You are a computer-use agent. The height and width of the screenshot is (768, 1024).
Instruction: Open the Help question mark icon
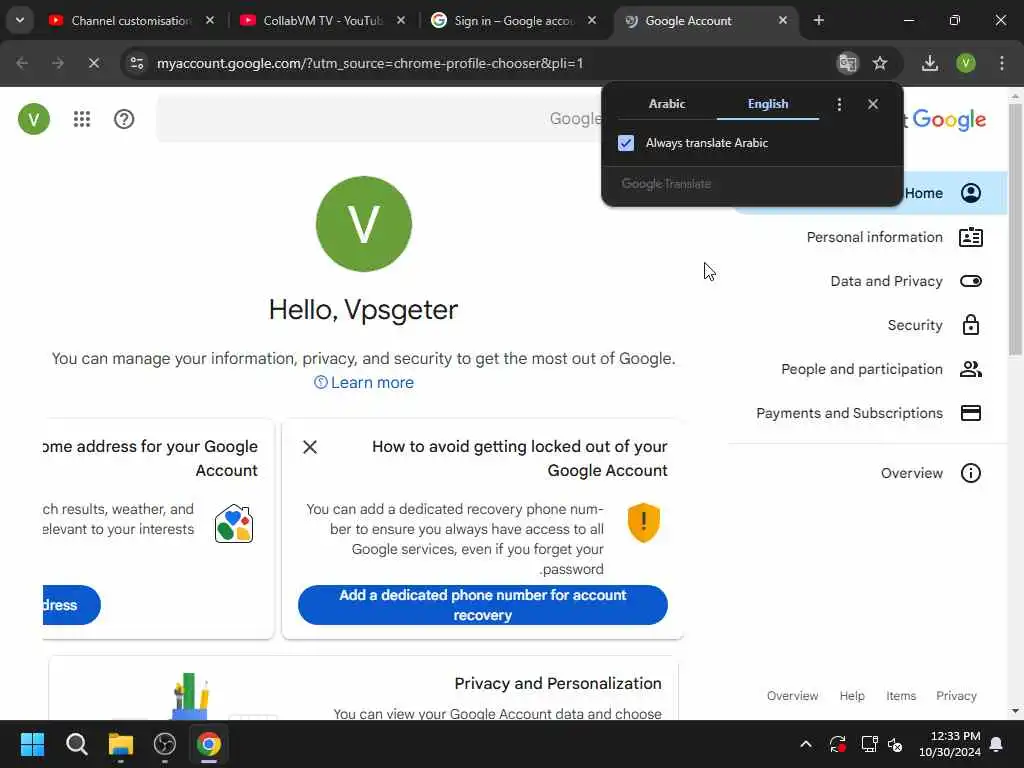(124, 119)
